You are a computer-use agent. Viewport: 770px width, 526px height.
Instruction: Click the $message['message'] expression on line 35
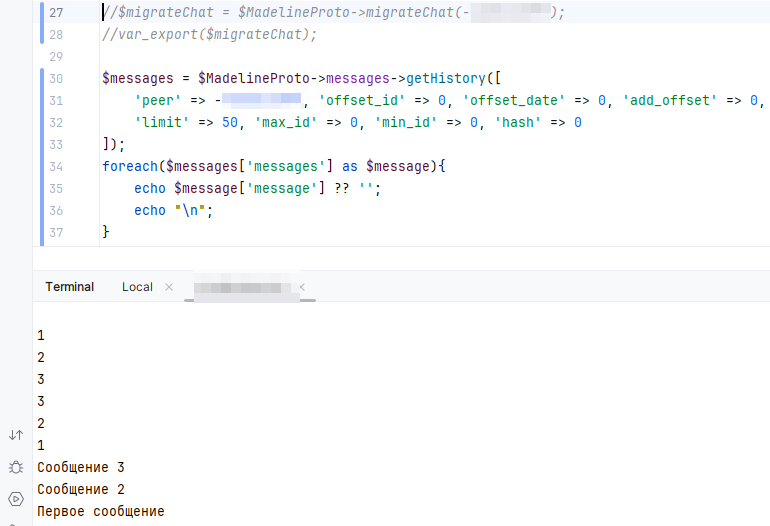coord(249,189)
